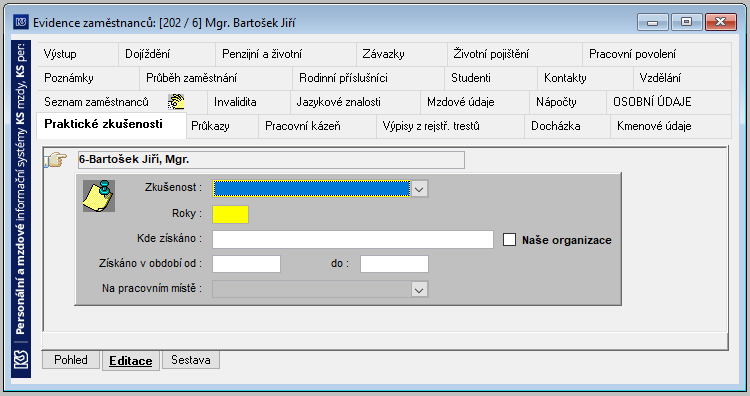
Task: Switch to the Rodinní příslušníci tab
Action: click(368, 78)
